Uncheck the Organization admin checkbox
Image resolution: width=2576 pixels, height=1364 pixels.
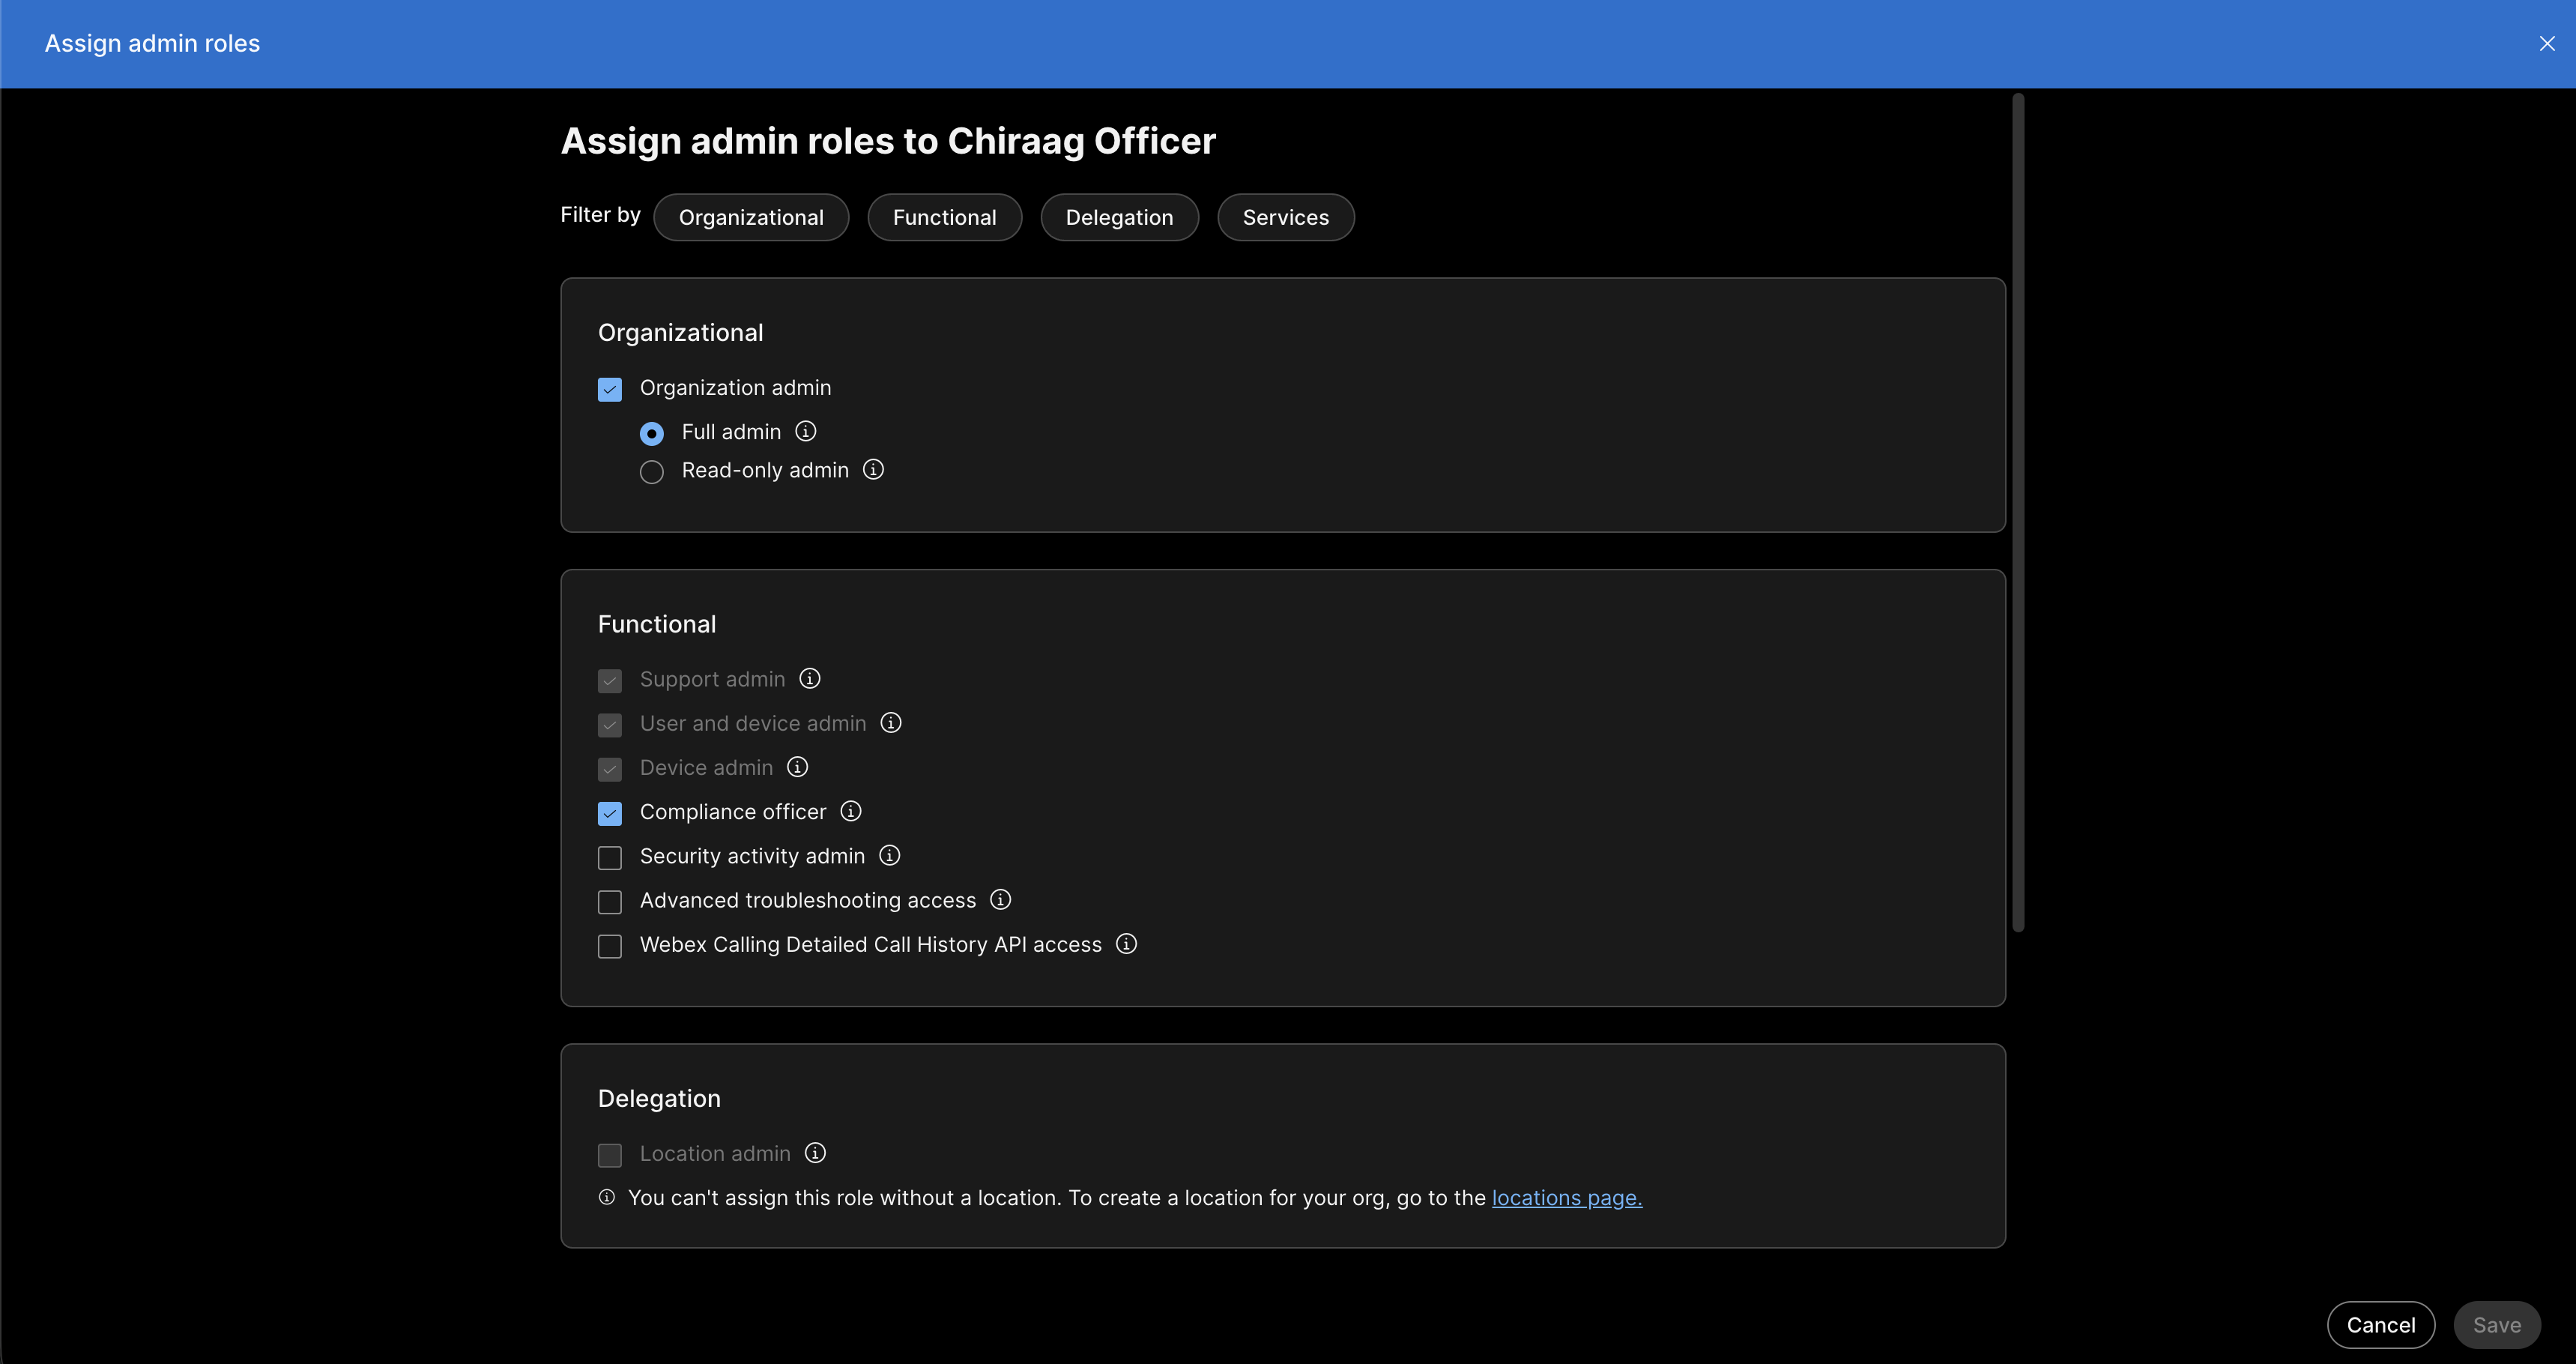(x=610, y=389)
